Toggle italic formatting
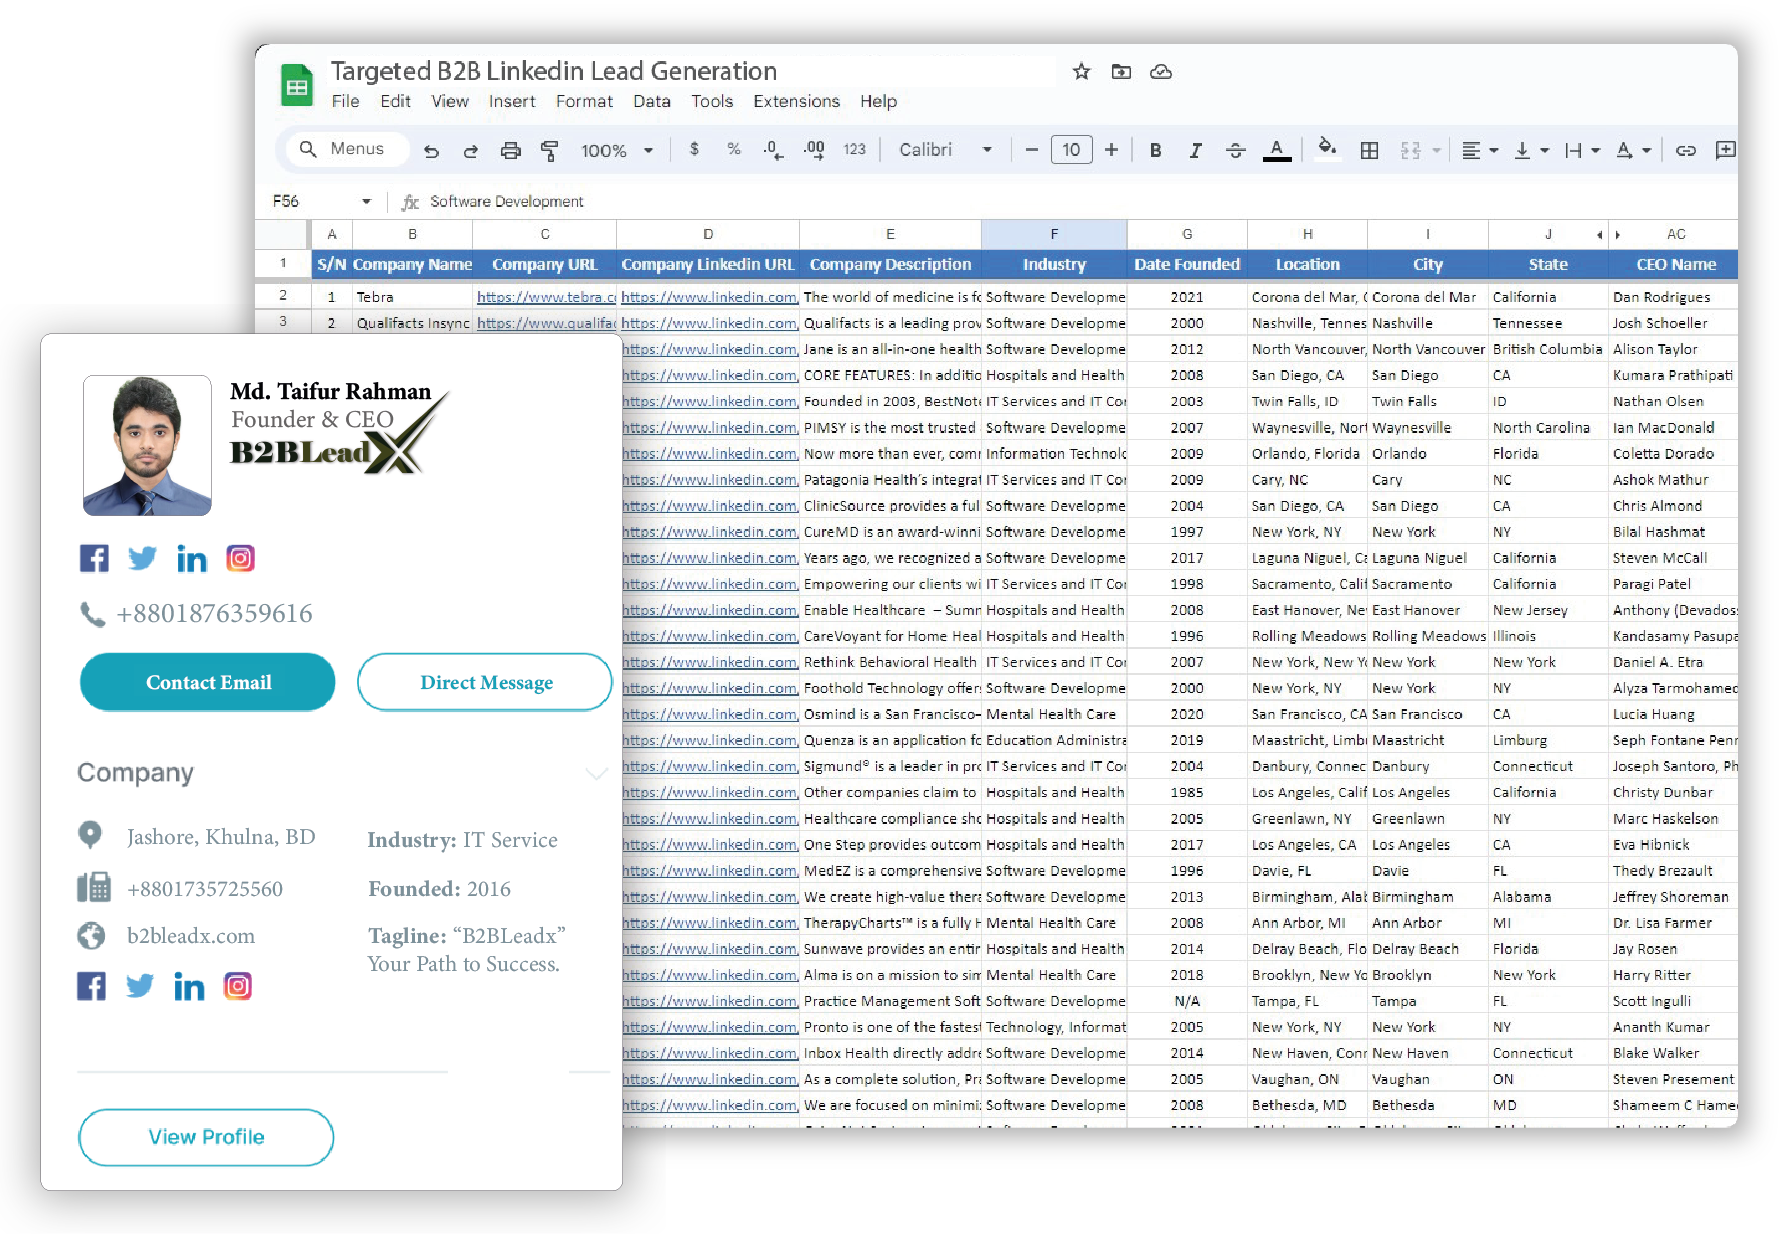This screenshot has width=1783, height=1234. click(1195, 150)
